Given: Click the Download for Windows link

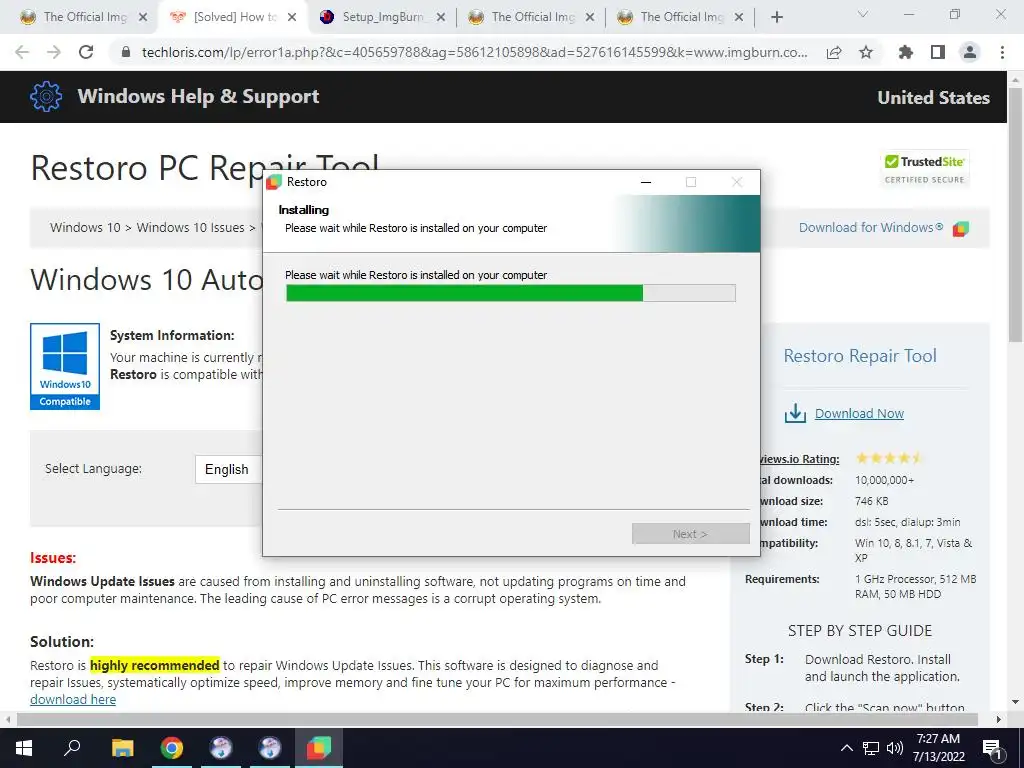Looking at the screenshot, I should [871, 227].
